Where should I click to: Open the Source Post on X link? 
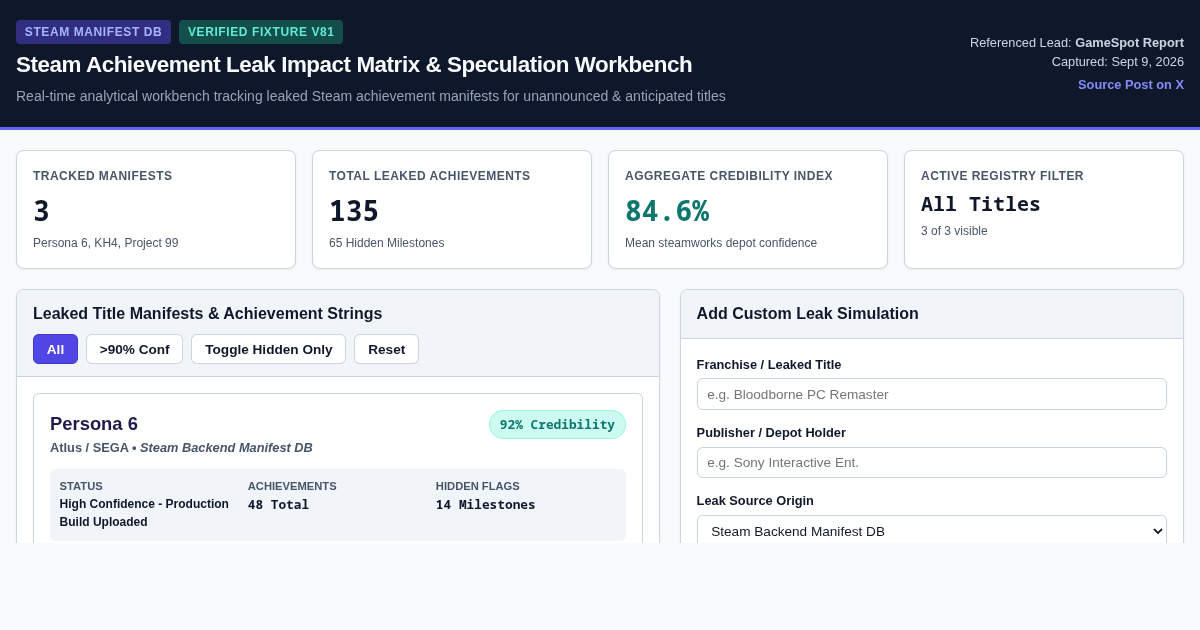1130,85
